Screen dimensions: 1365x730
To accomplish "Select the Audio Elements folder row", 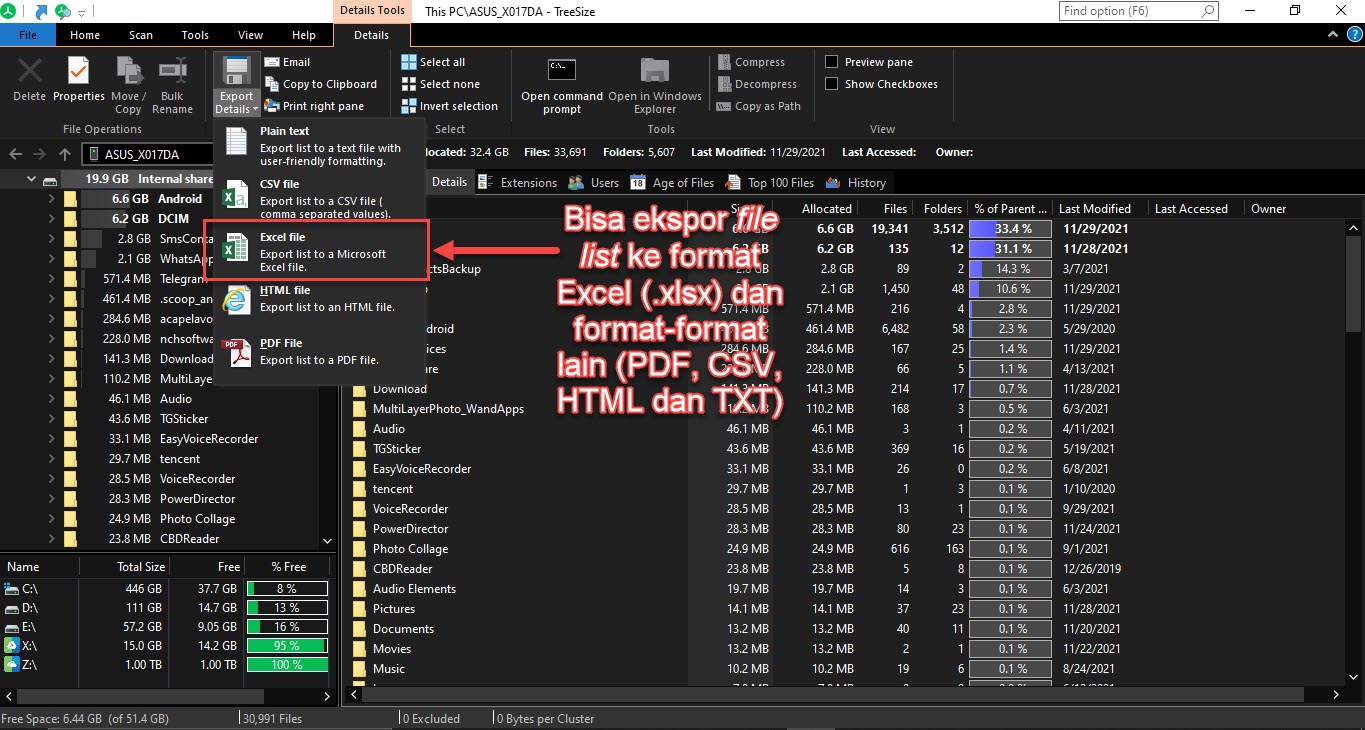I will [845, 589].
